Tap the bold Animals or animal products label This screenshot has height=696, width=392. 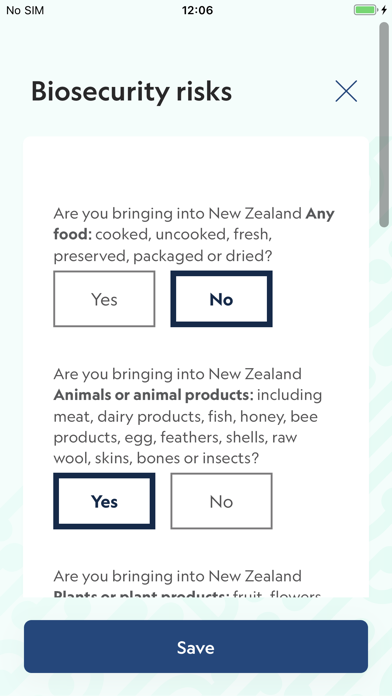tap(153, 395)
